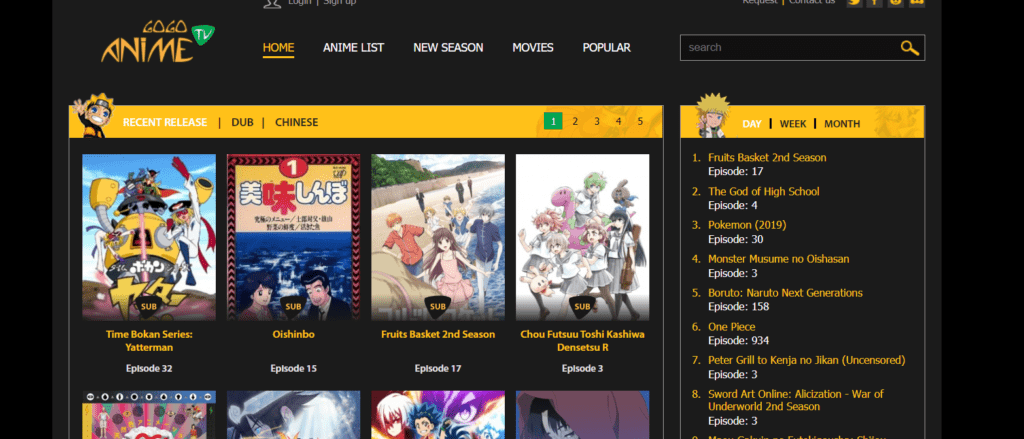This screenshot has height=439, width=1024.
Task: Switch to the DUB tab
Action: [242, 122]
